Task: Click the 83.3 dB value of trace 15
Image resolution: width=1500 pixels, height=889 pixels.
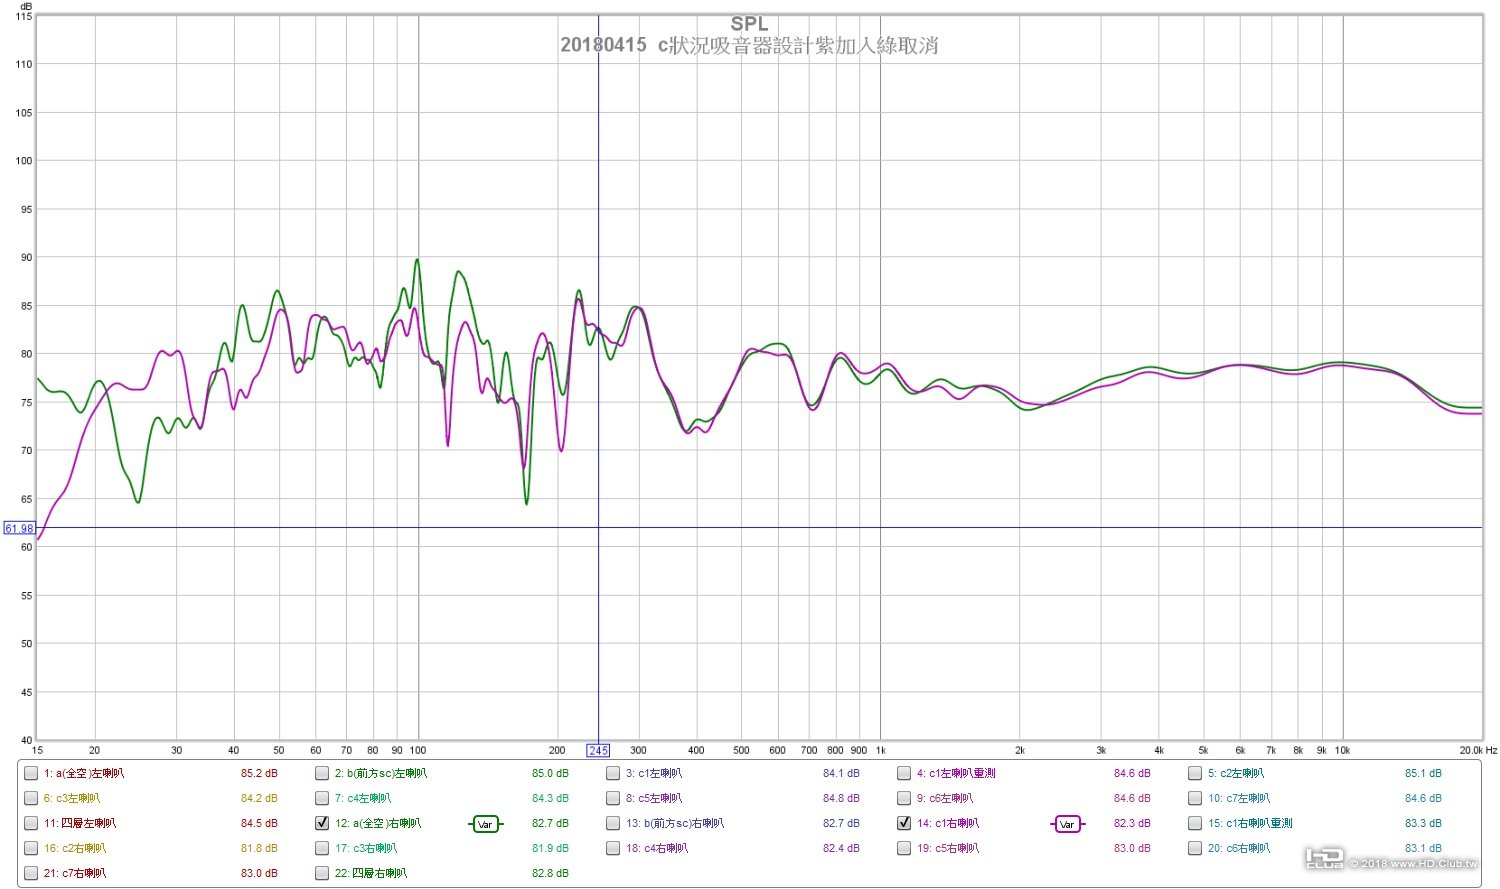Action: (1423, 823)
